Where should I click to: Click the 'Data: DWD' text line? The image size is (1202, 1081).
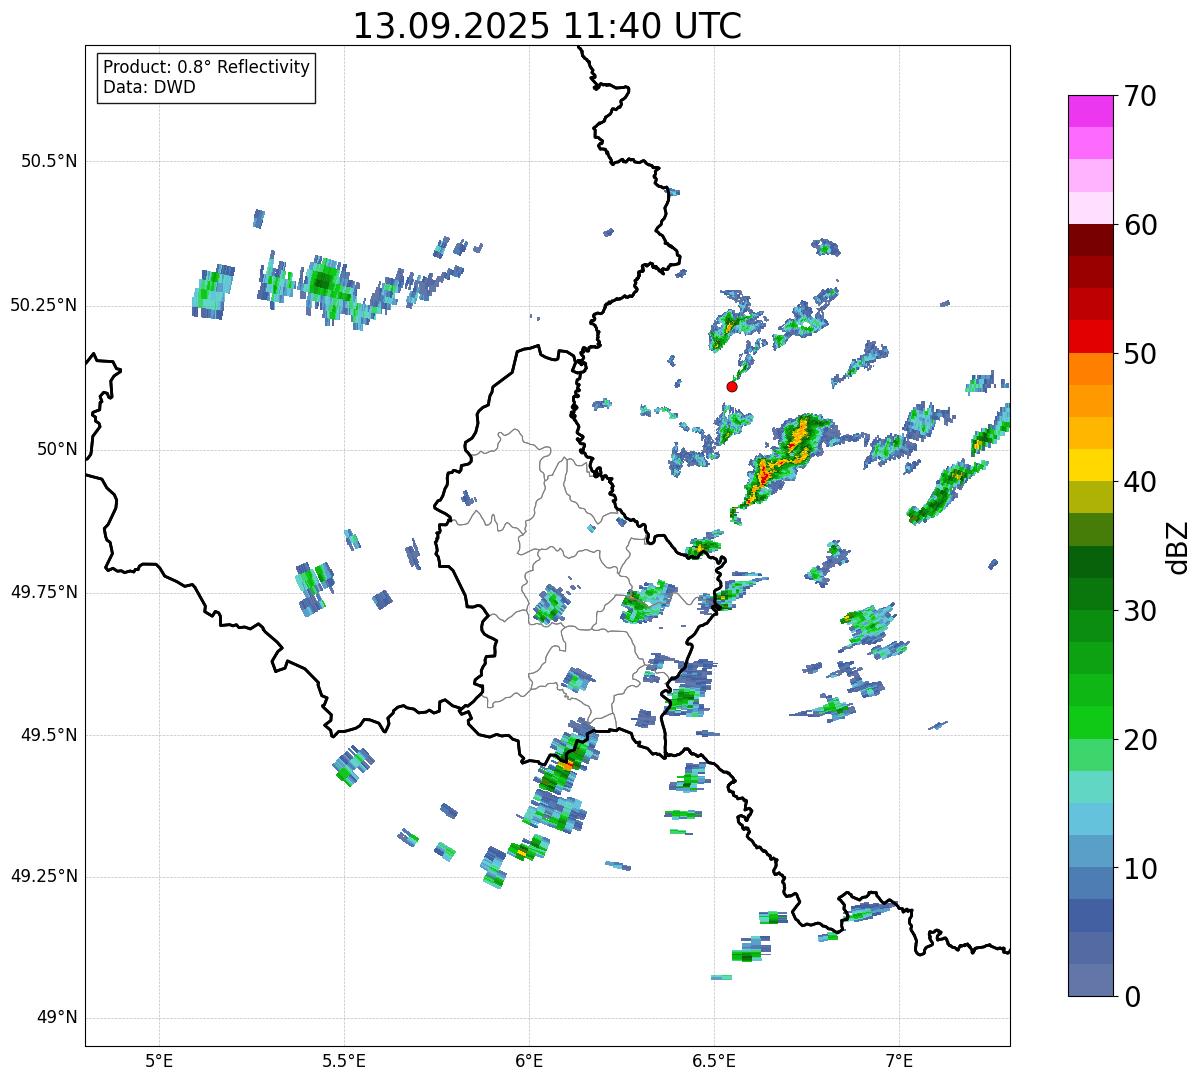[149, 87]
